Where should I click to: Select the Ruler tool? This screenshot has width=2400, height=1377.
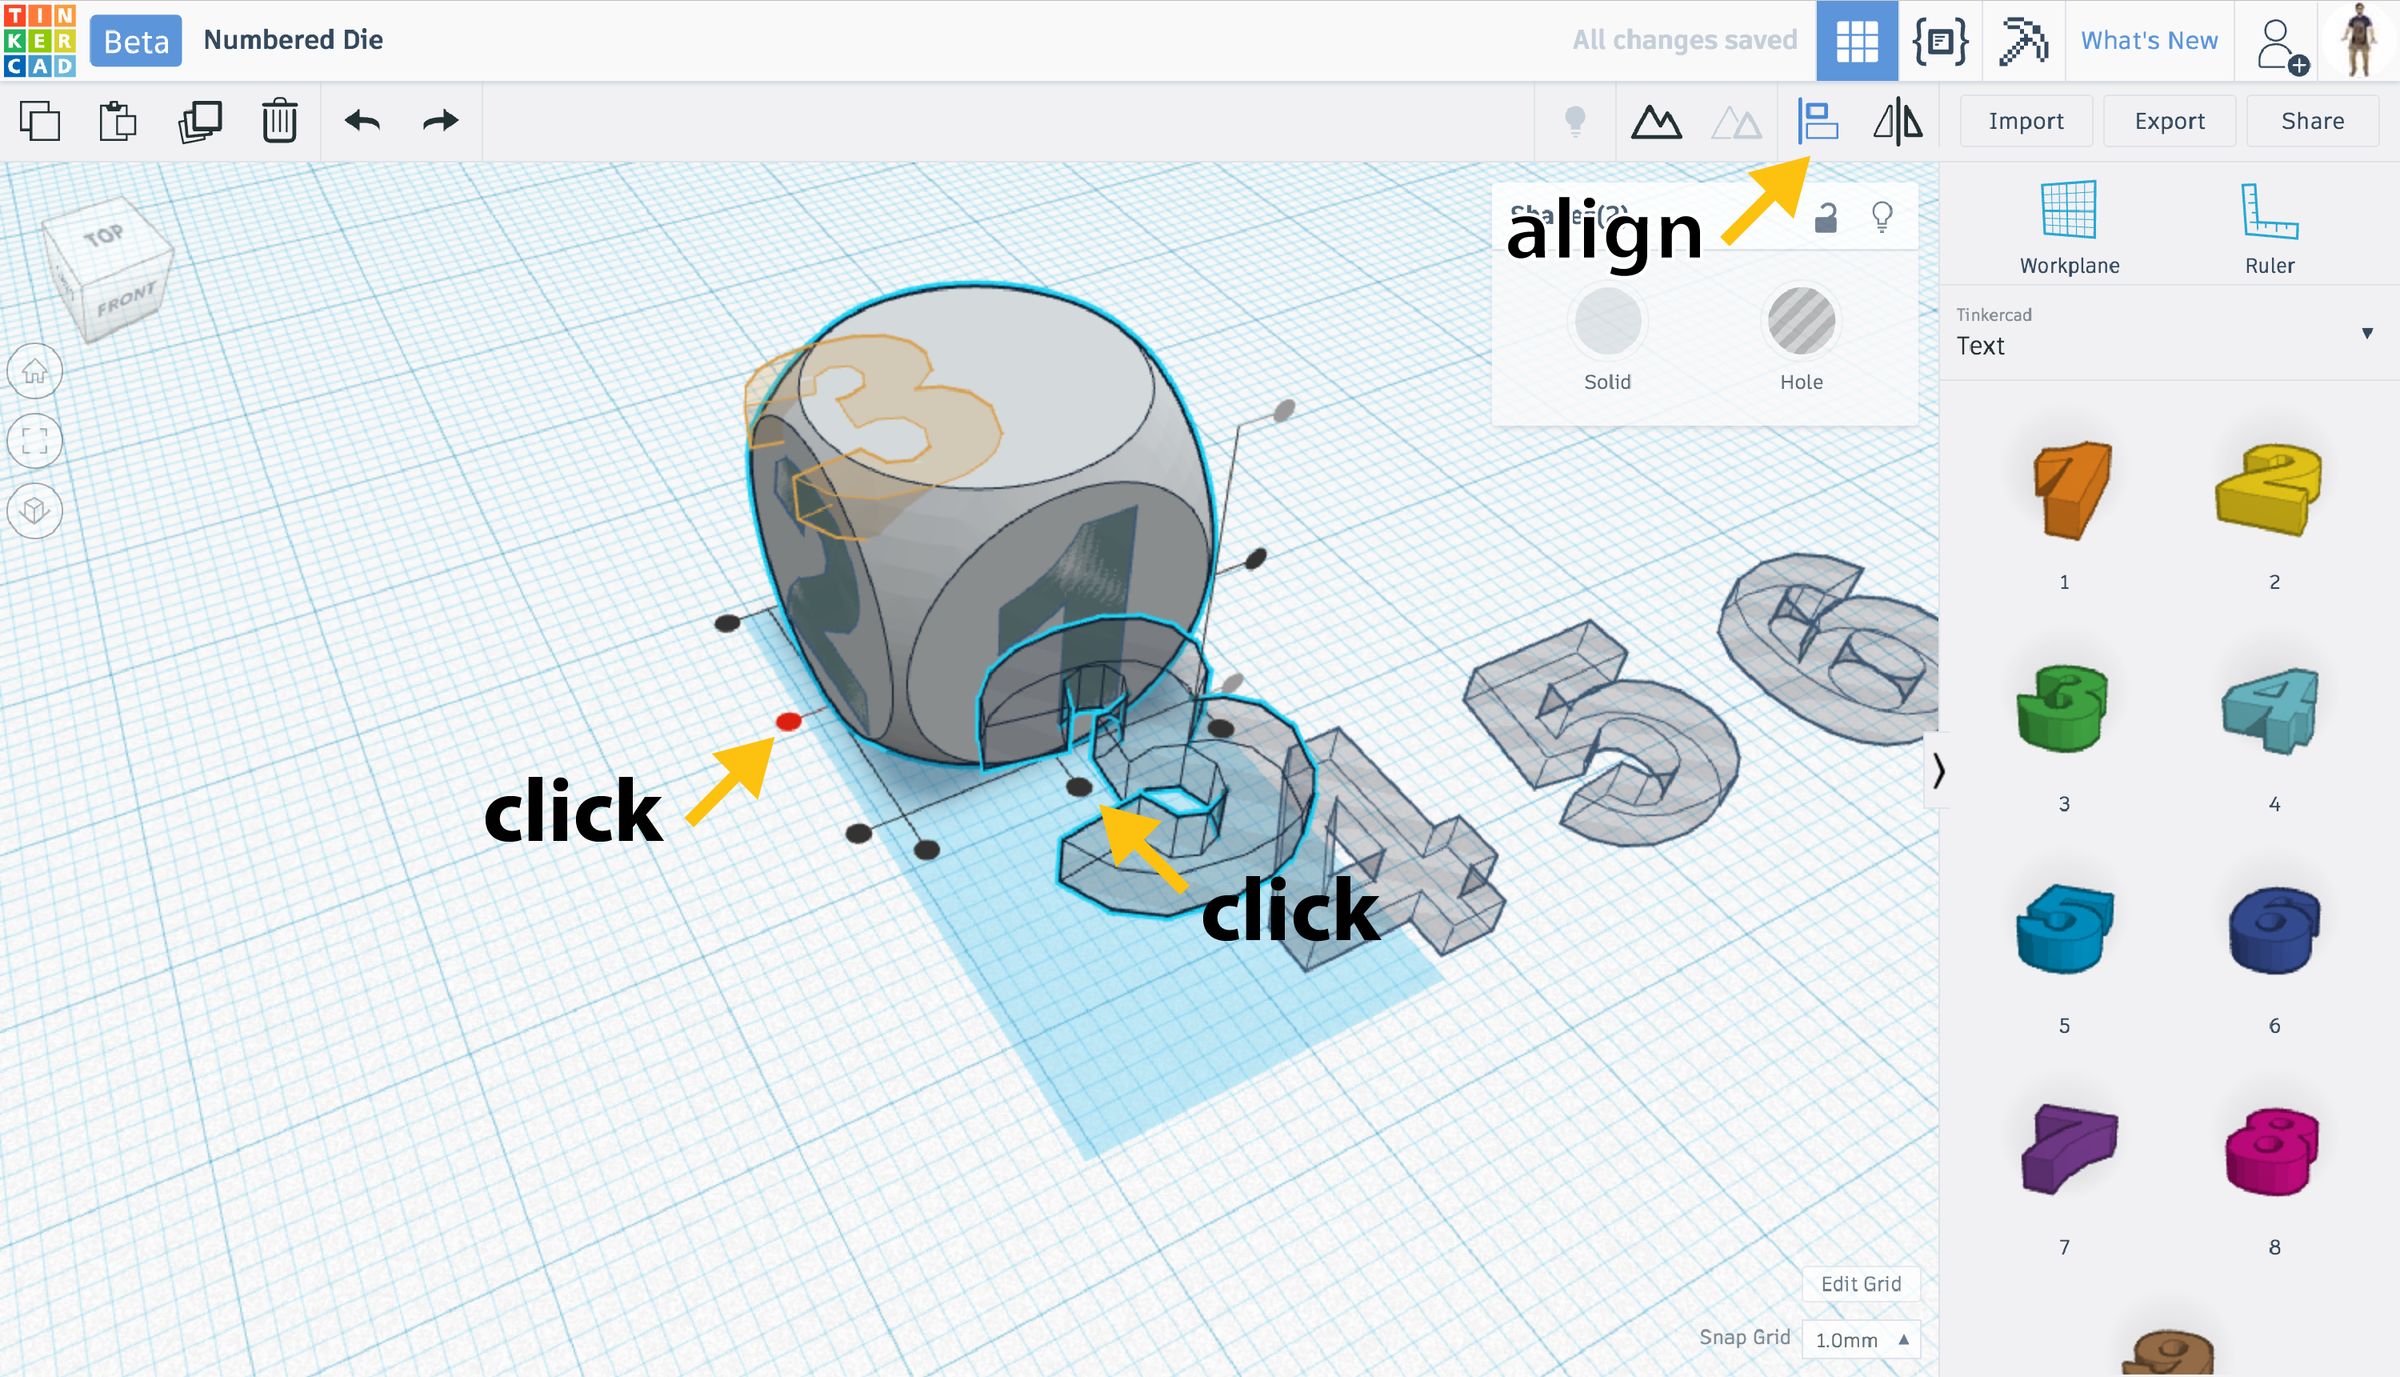click(x=2269, y=228)
